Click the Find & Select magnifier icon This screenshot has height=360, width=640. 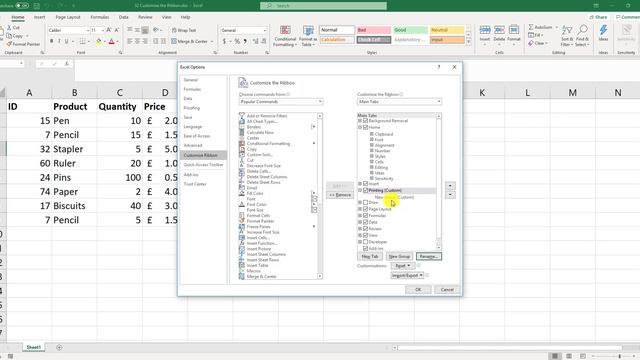coord(582,30)
